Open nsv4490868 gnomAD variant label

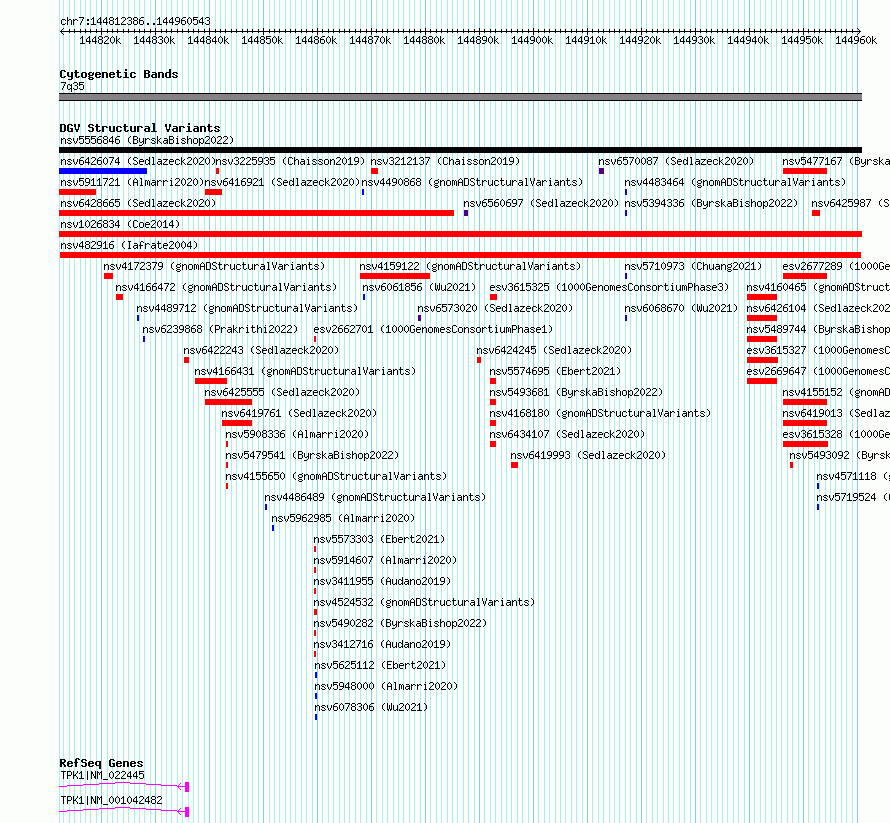pos(472,182)
